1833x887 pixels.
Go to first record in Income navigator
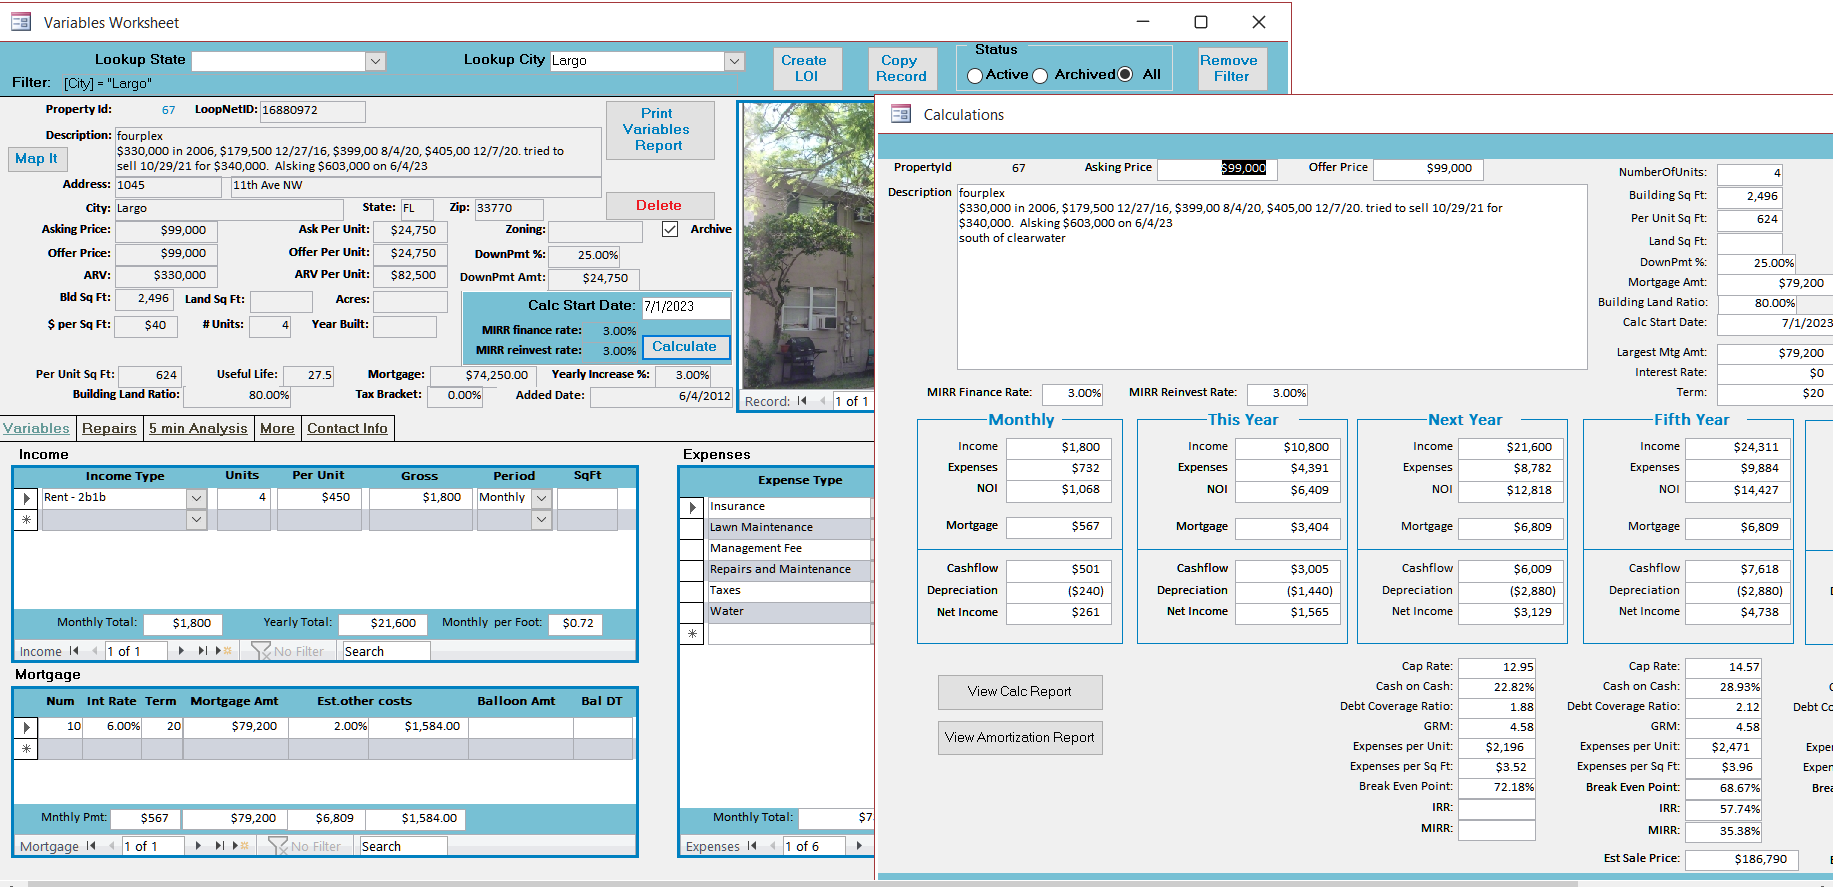[x=74, y=651]
